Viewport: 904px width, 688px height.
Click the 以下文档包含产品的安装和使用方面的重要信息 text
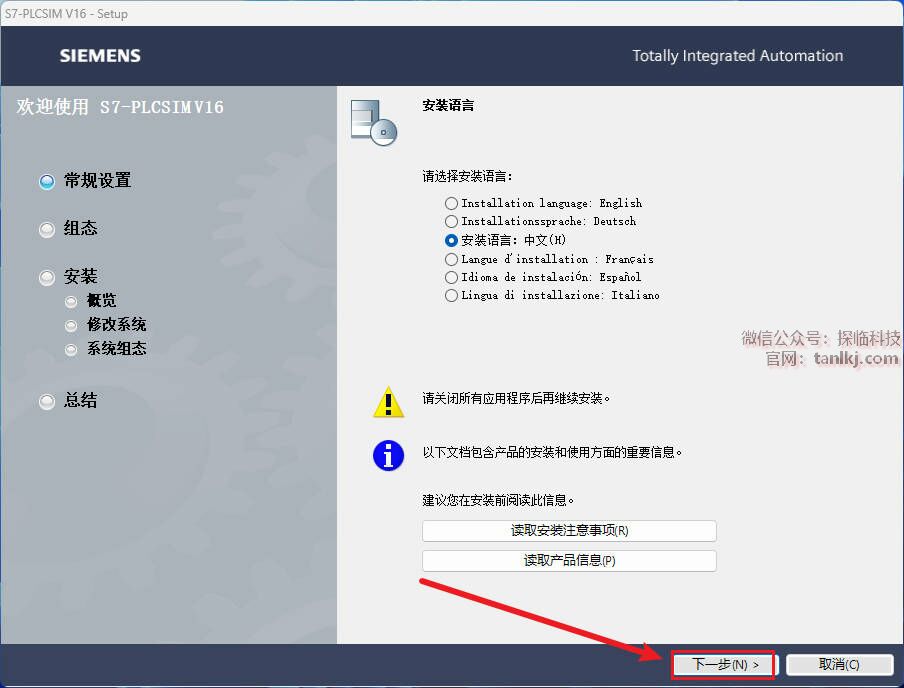click(552, 453)
